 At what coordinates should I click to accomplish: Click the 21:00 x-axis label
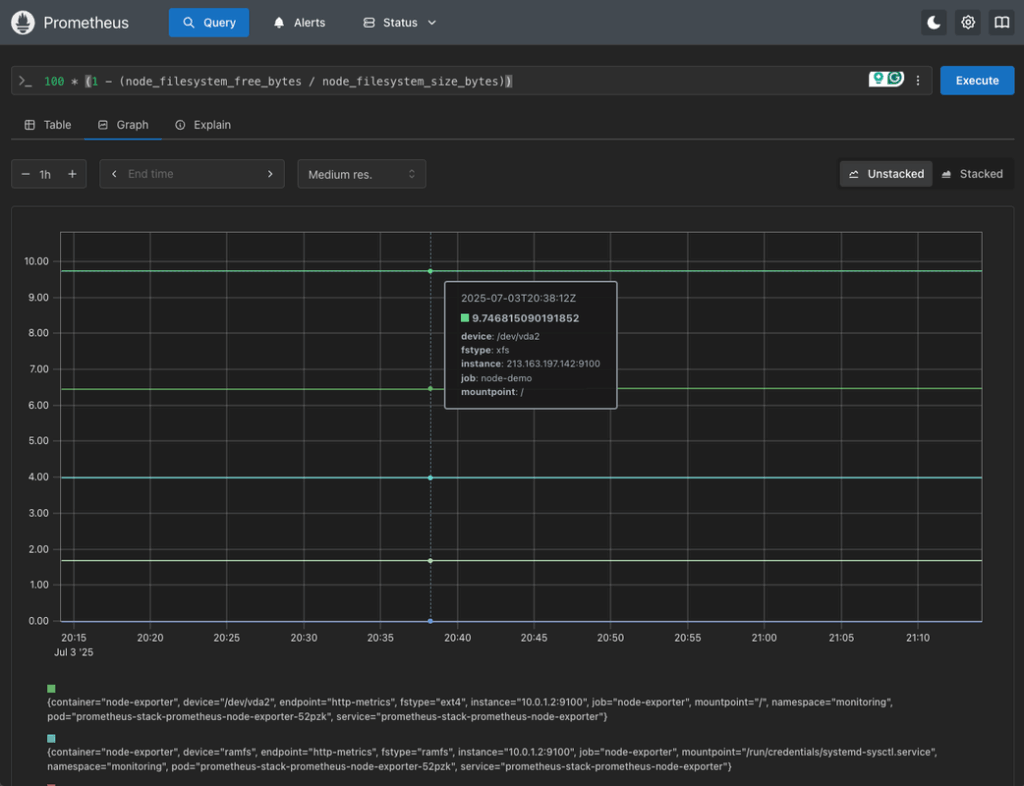(764, 638)
